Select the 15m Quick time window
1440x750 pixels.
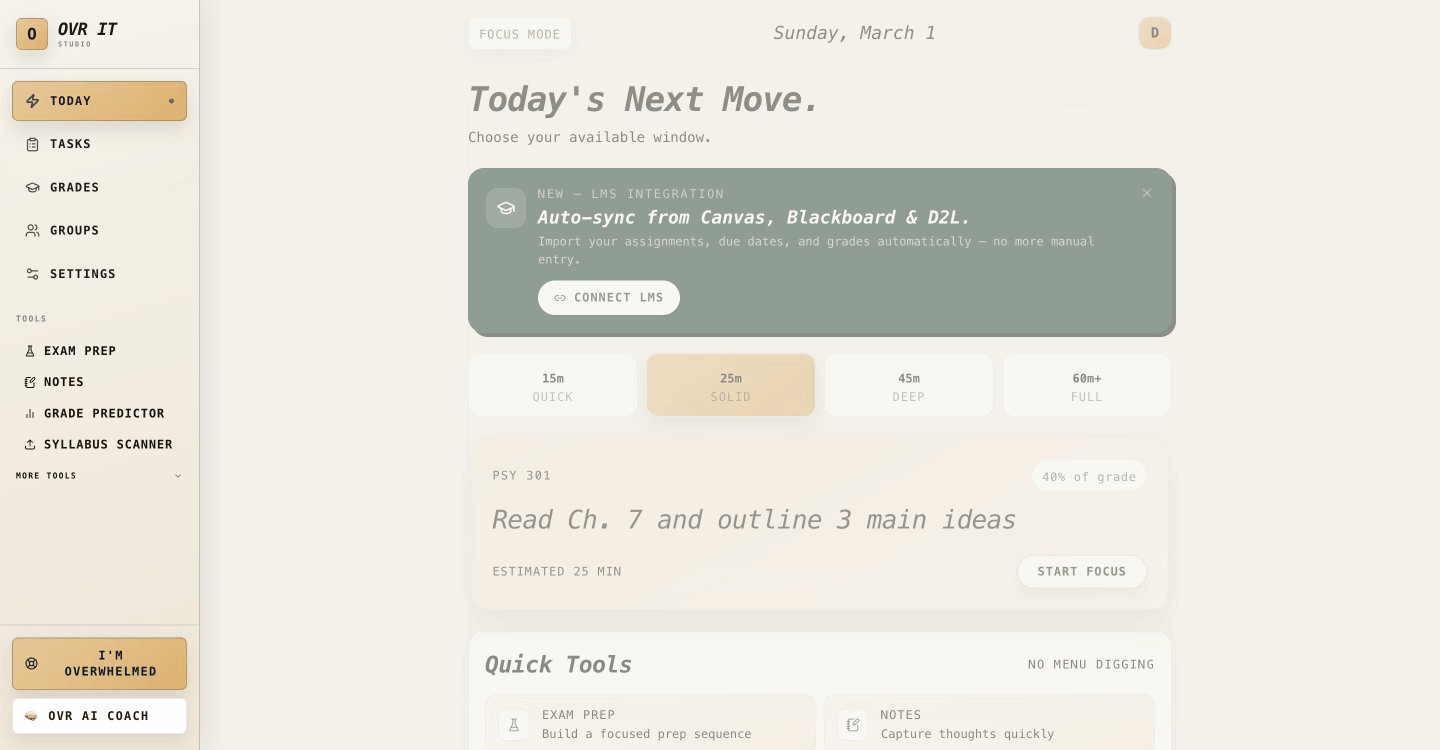553,385
